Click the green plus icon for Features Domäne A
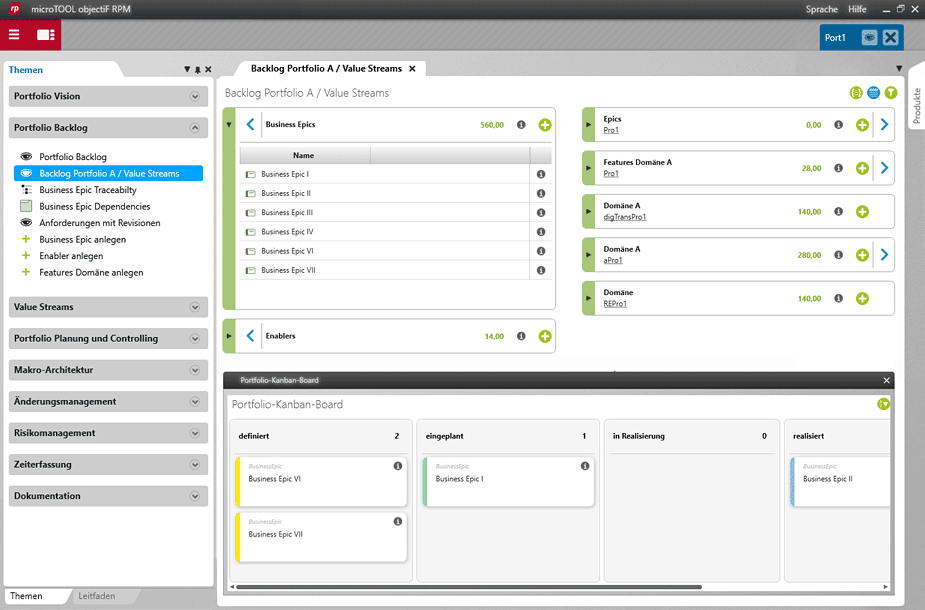The width and height of the screenshot is (925, 610). [x=862, y=168]
